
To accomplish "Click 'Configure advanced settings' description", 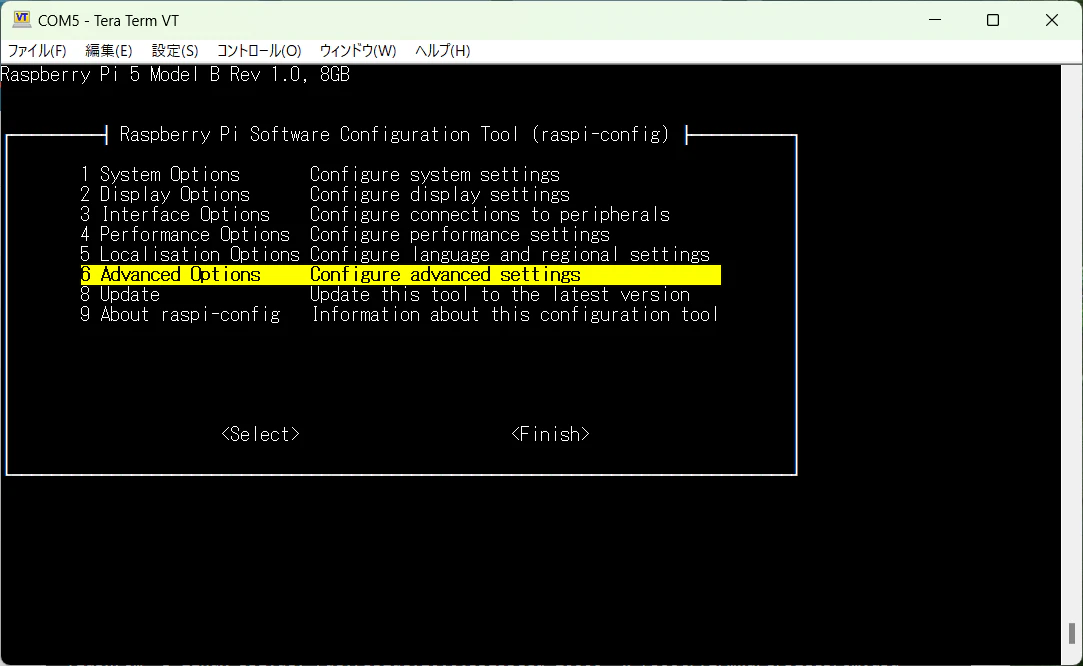I will point(445,274).
